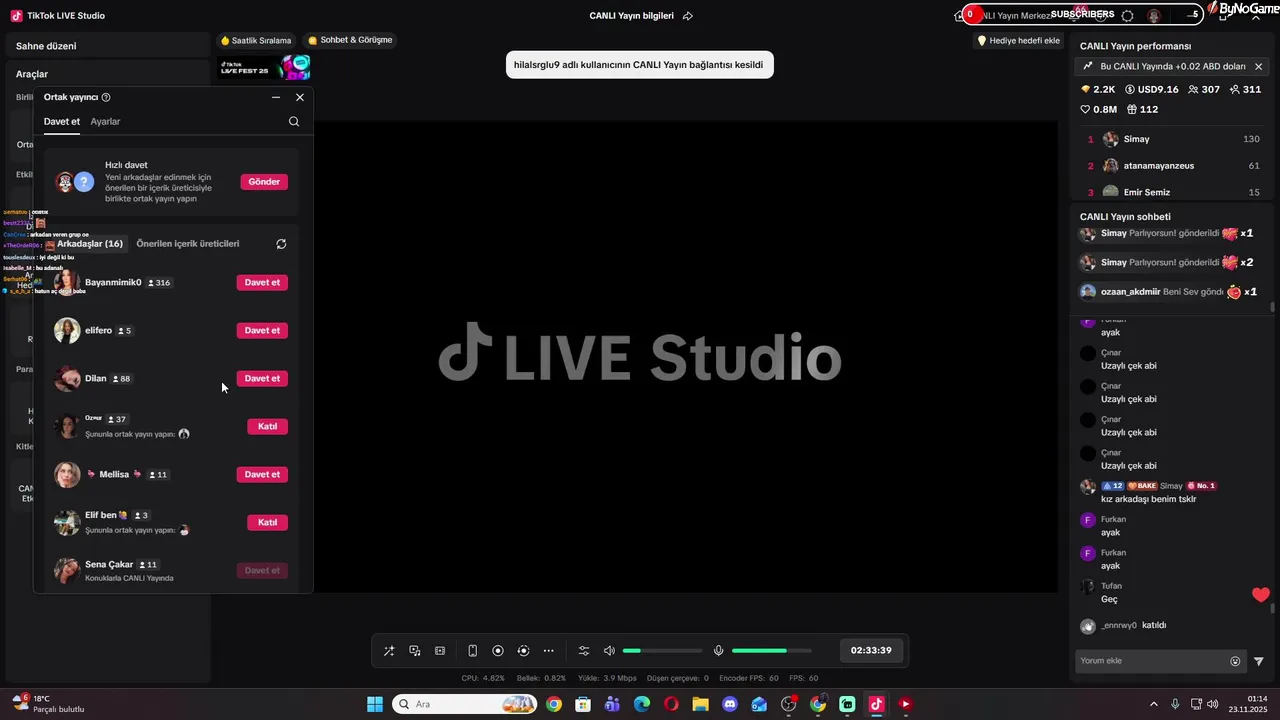Expand the Araçlar section
Image resolution: width=1280 pixels, height=720 pixels.
click(32, 74)
